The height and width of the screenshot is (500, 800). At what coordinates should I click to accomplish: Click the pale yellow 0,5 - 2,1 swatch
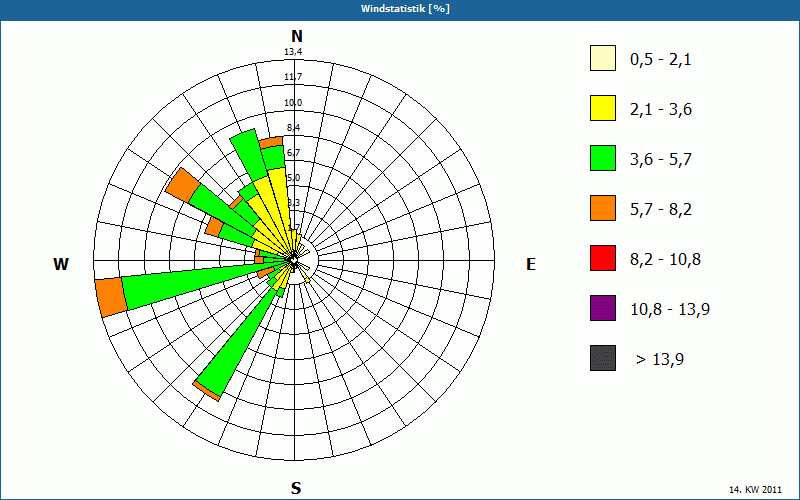(603, 58)
